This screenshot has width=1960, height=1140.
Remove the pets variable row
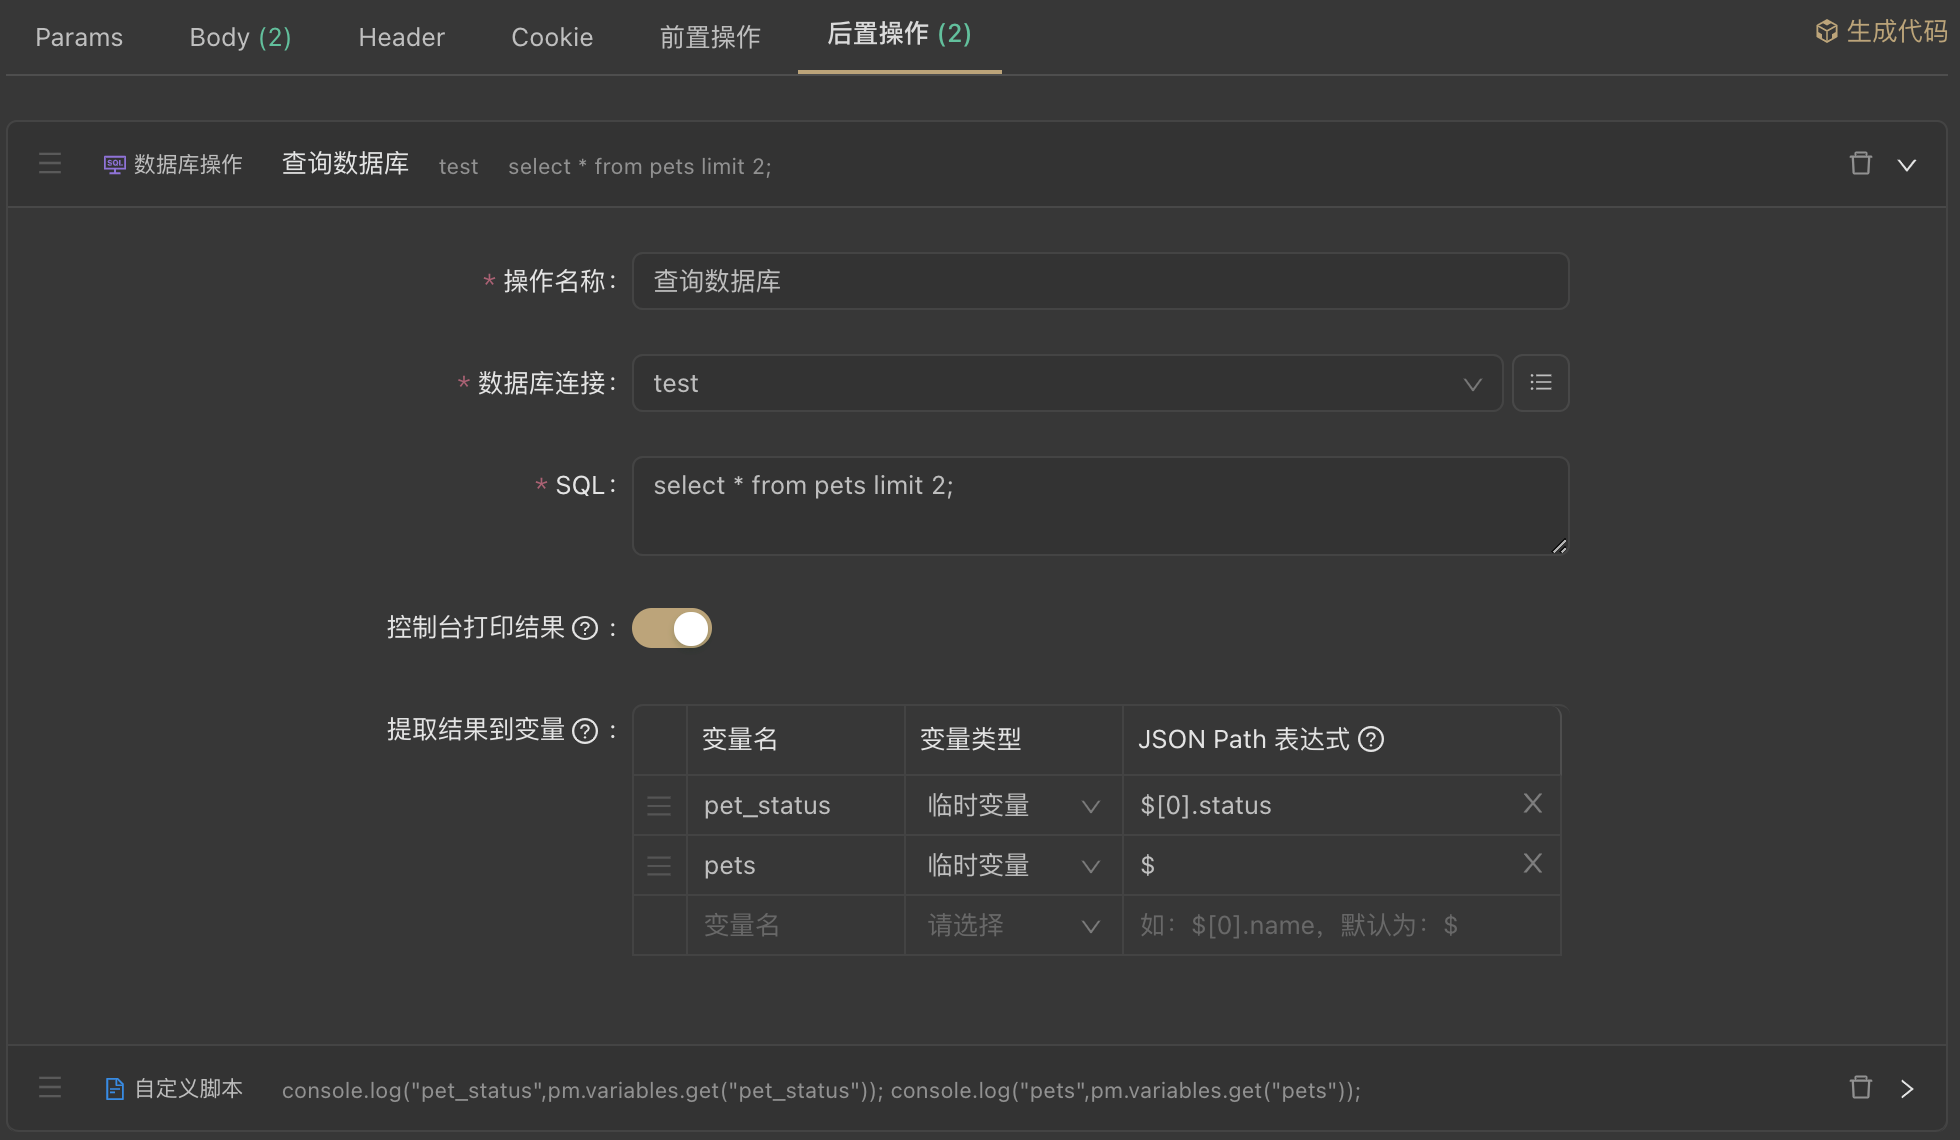1532,864
